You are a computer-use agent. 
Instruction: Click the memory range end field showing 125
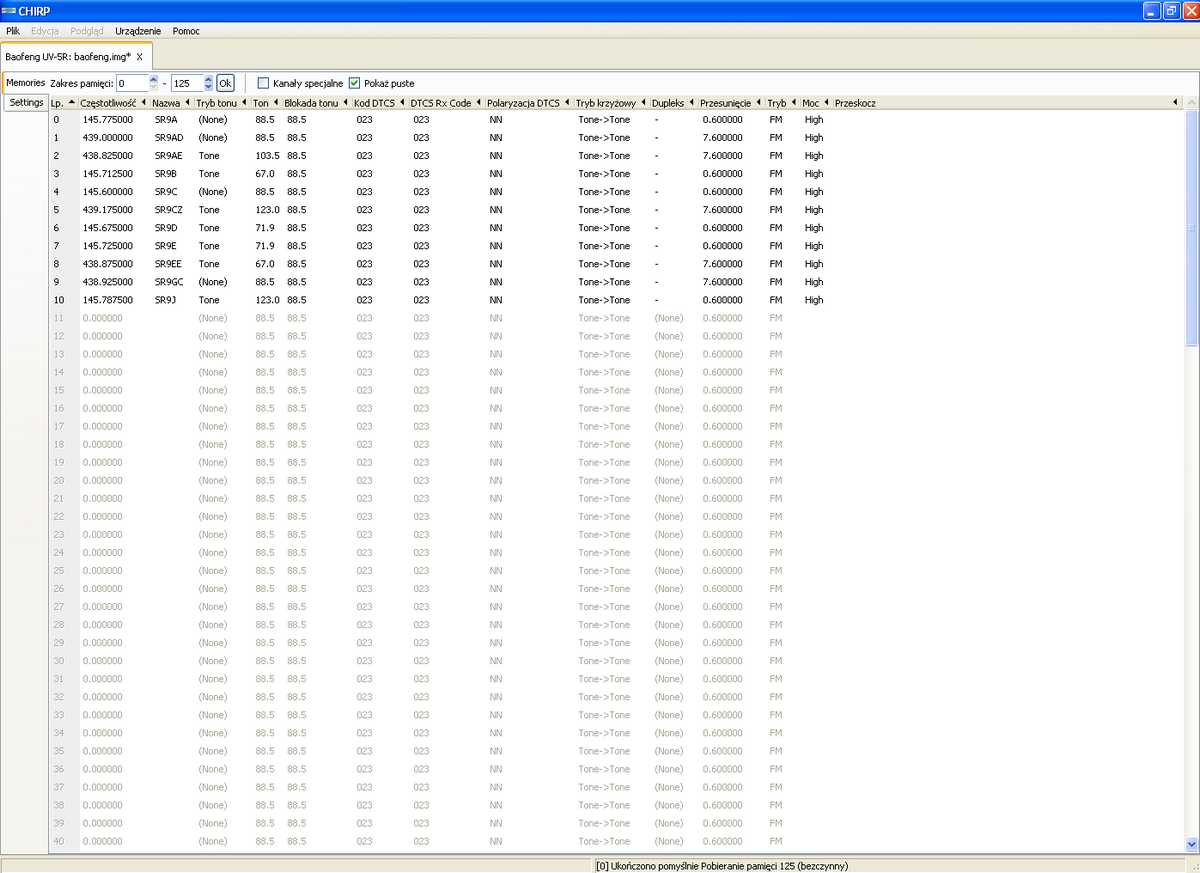coord(185,83)
